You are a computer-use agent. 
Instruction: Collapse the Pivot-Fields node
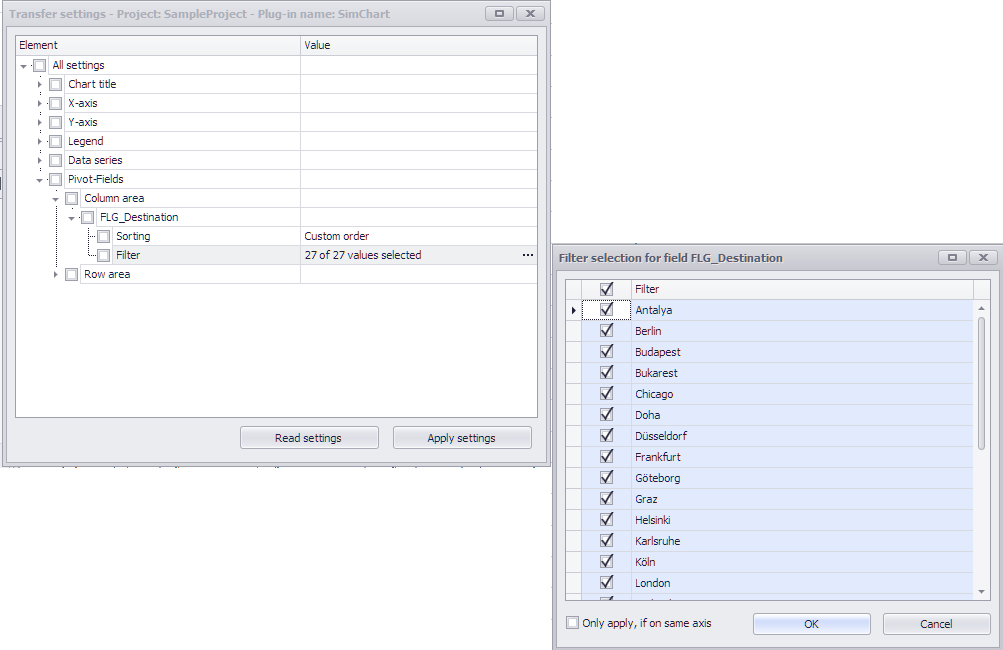point(40,180)
